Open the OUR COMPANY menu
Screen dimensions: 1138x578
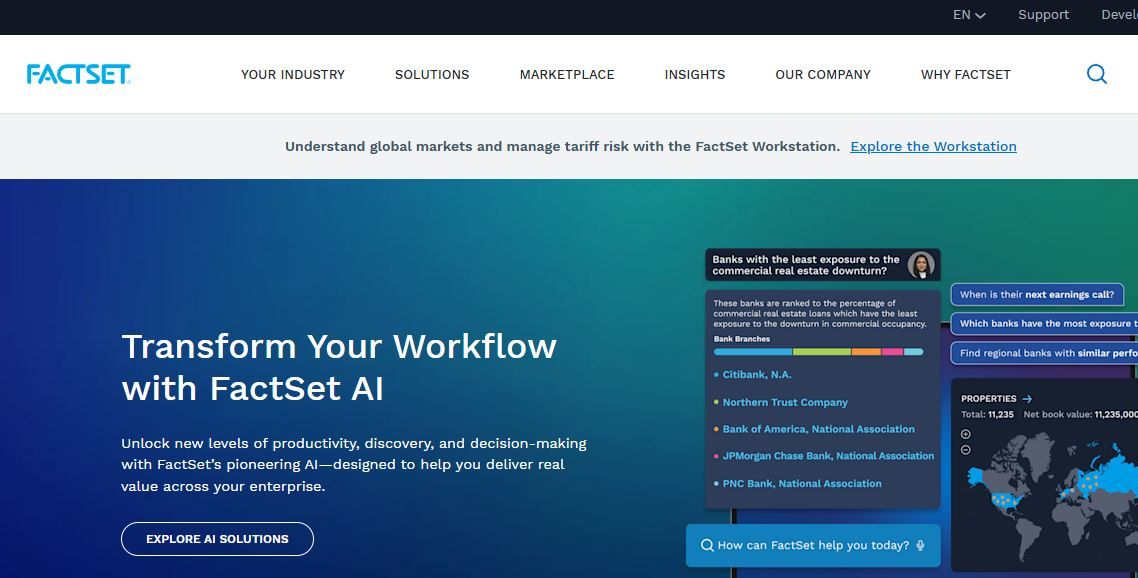pyautogui.click(x=822, y=74)
